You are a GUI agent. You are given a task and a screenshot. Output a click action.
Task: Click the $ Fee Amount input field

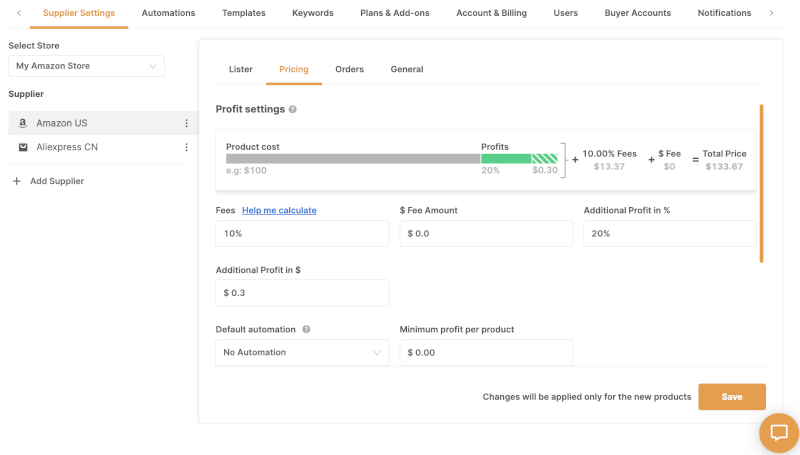click(x=486, y=234)
